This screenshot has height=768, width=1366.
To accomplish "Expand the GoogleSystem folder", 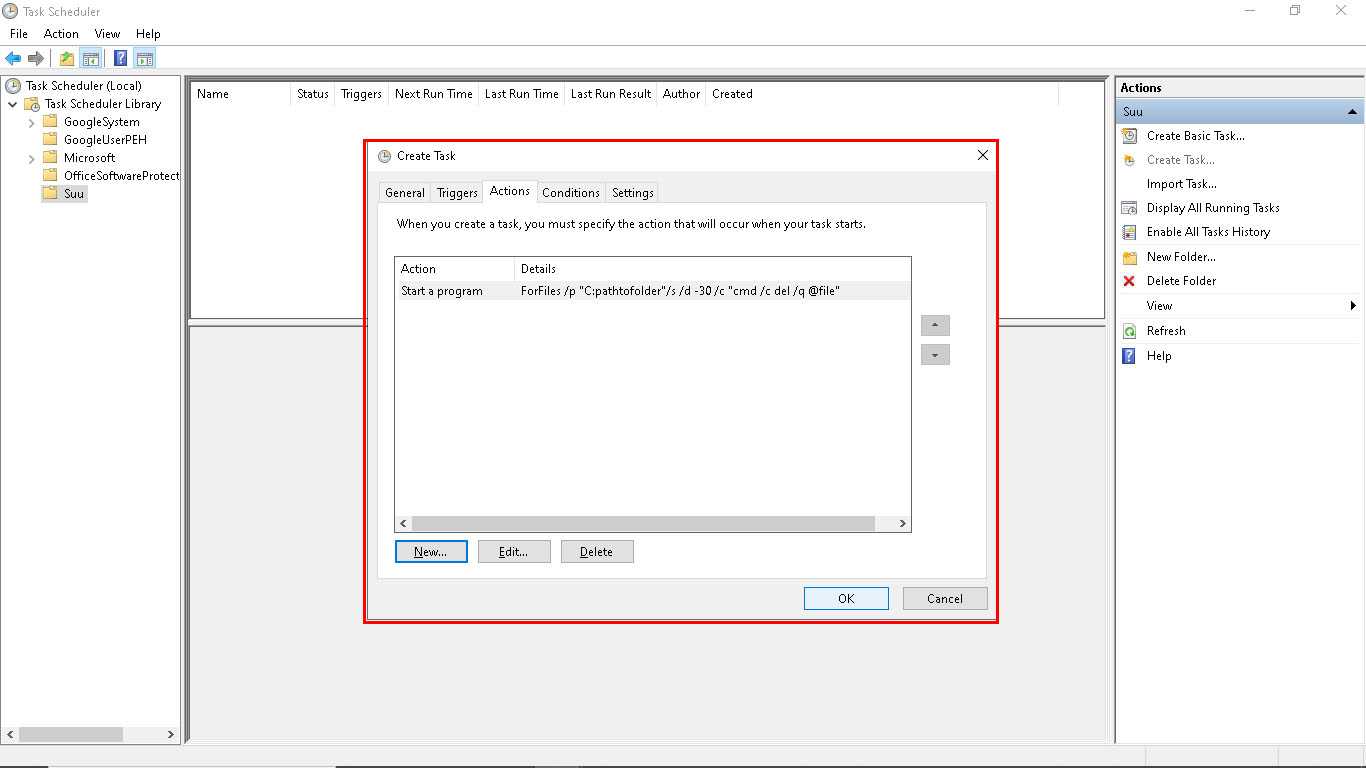I will click(30, 121).
